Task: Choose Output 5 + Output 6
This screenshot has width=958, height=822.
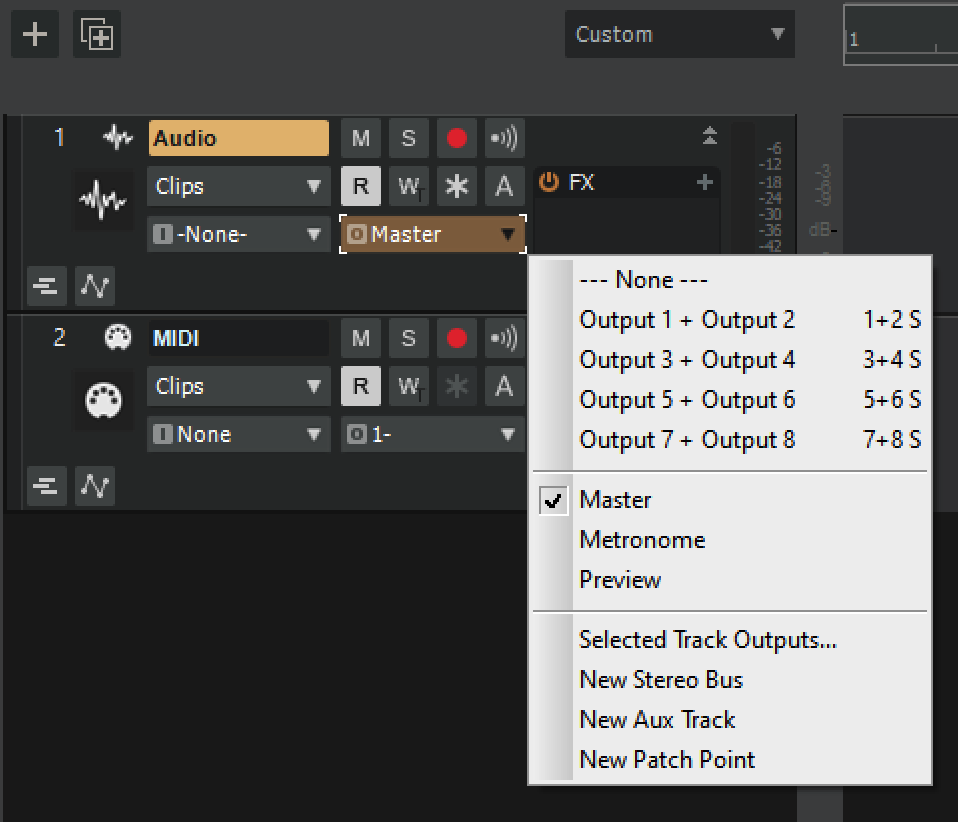Action: click(730, 400)
